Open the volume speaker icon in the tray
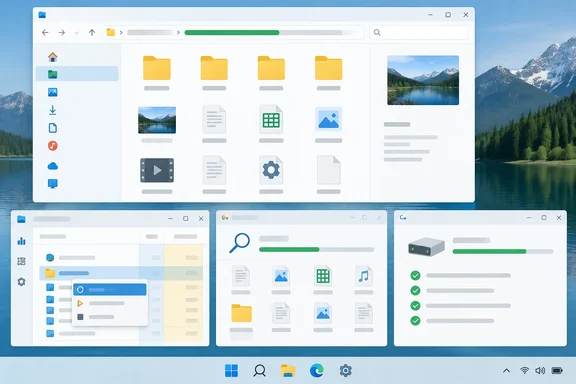 pos(540,370)
